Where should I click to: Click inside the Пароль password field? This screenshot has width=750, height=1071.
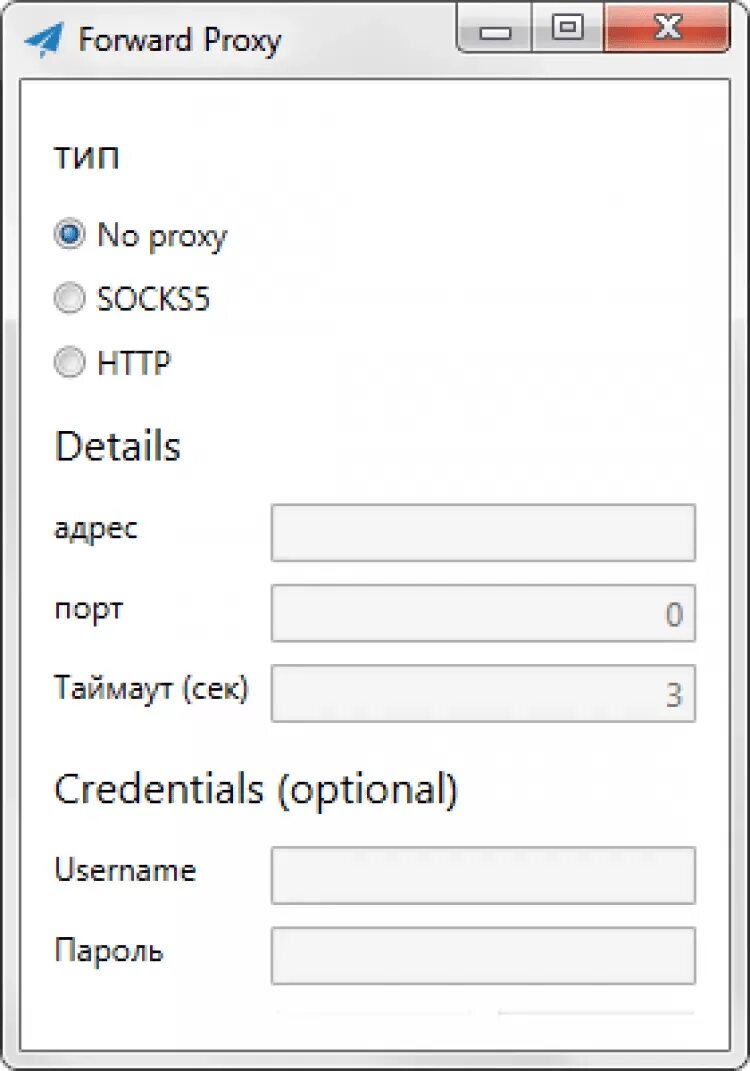[482, 955]
